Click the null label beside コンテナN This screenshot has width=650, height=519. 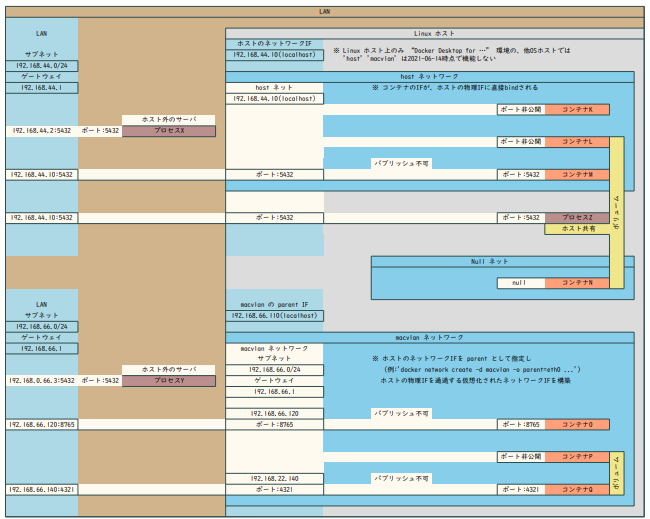519,283
